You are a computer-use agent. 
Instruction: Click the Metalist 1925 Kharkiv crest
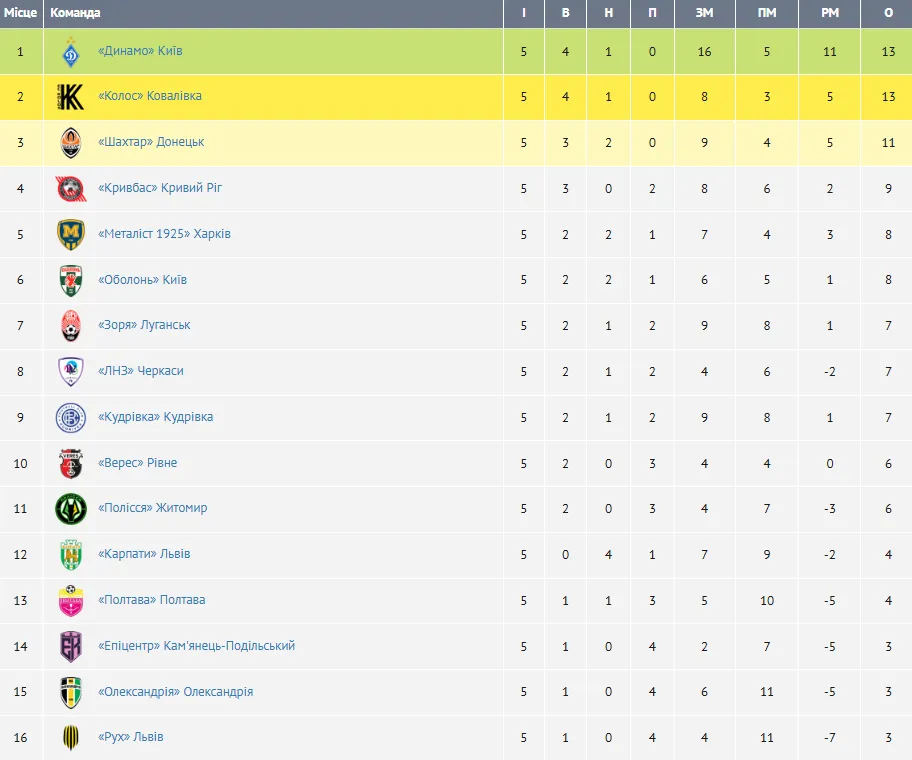71,234
